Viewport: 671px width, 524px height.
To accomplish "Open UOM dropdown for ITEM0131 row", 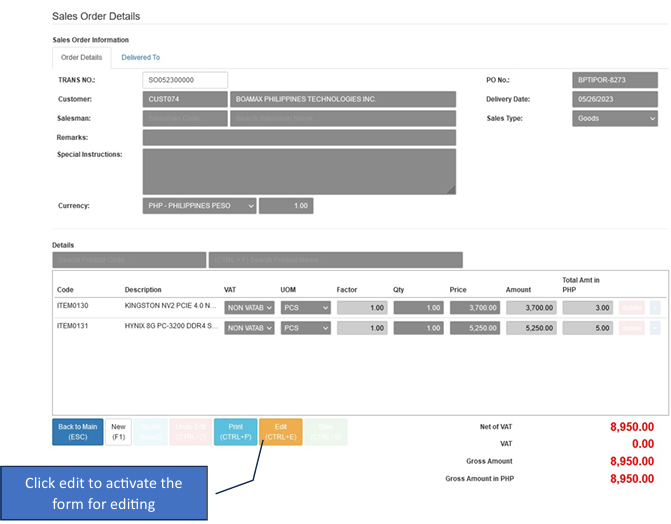I will pyautogui.click(x=305, y=327).
